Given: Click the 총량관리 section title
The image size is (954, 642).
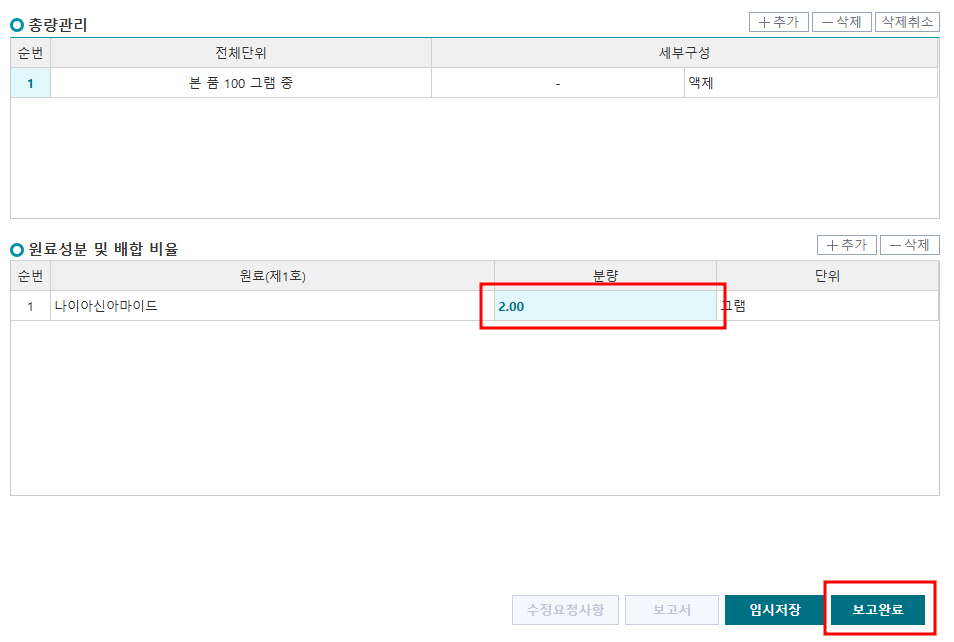Looking at the screenshot, I should pos(58,25).
